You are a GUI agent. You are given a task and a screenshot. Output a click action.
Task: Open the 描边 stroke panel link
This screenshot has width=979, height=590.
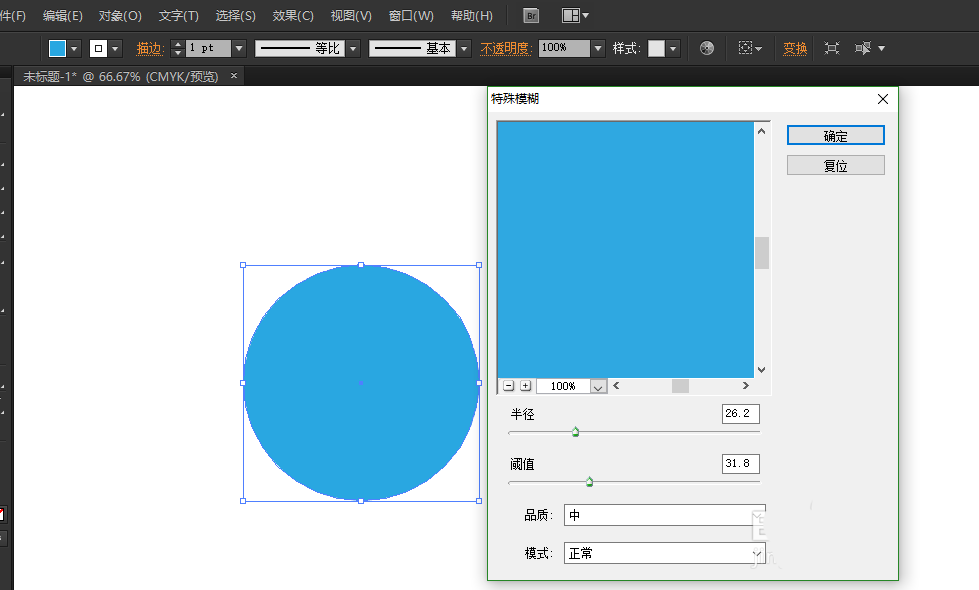149,48
